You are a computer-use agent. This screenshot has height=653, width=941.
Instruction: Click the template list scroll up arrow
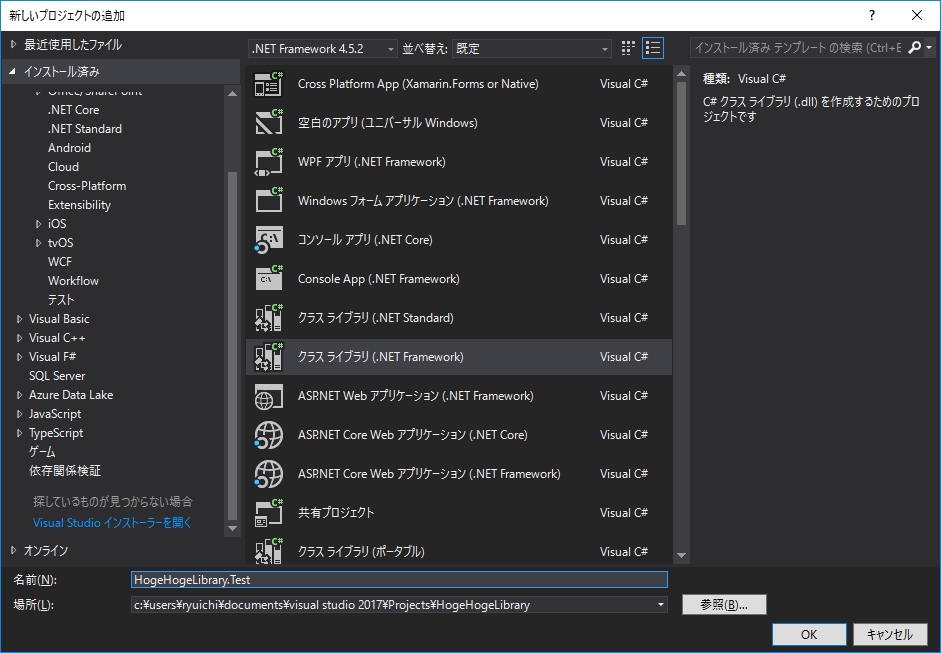[x=681, y=74]
